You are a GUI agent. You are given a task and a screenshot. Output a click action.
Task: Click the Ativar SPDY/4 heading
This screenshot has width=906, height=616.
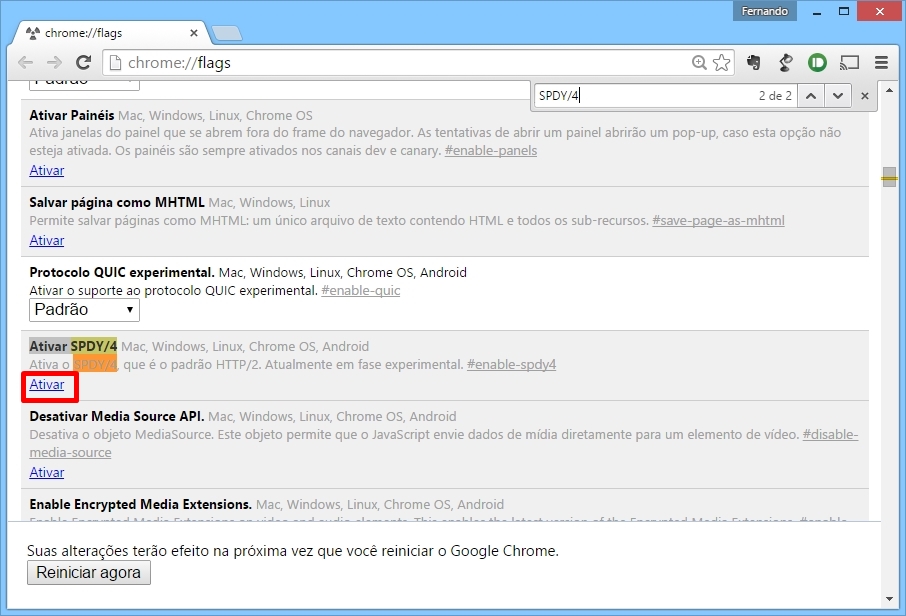73,347
